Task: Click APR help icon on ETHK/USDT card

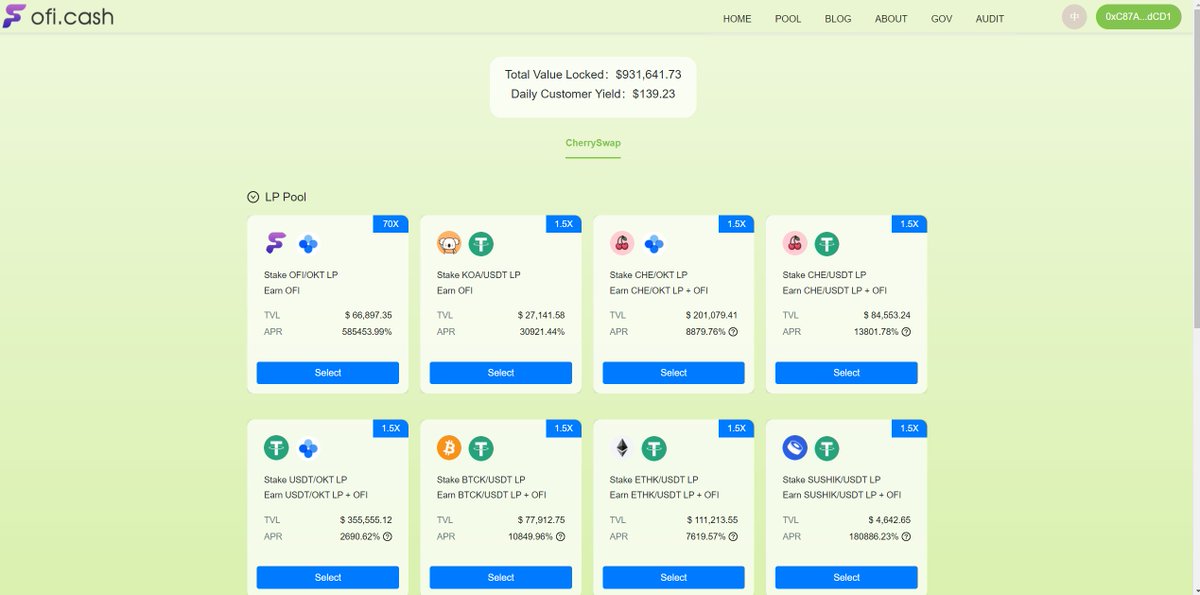Action: pyautogui.click(x=733, y=537)
